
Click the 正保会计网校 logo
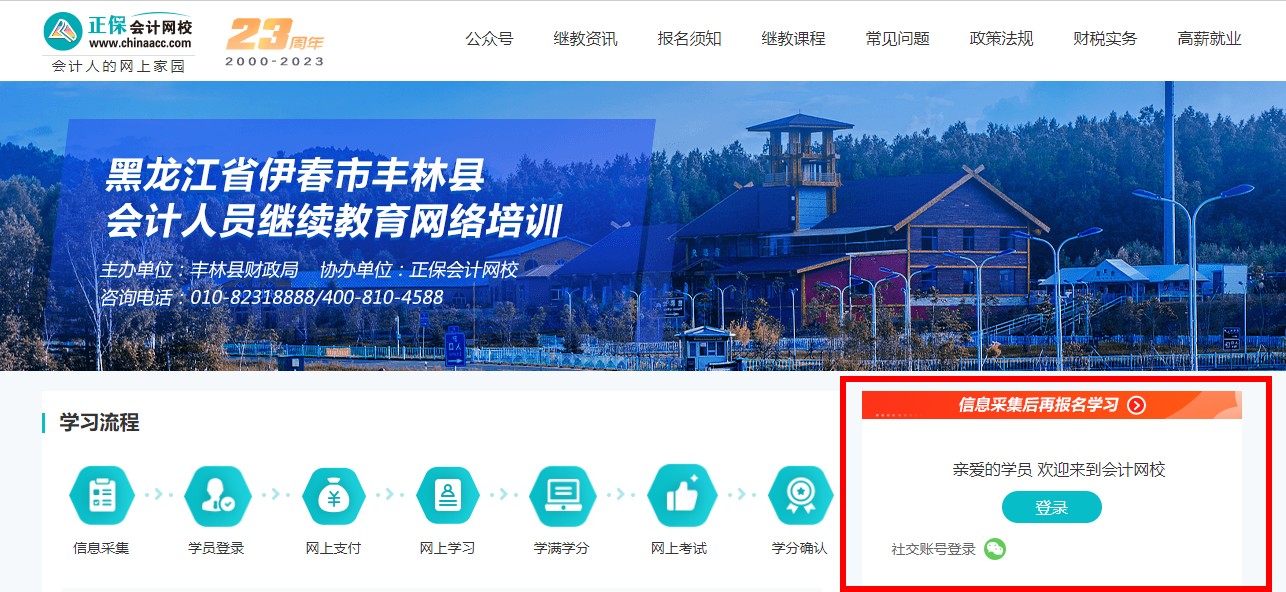click(x=118, y=32)
